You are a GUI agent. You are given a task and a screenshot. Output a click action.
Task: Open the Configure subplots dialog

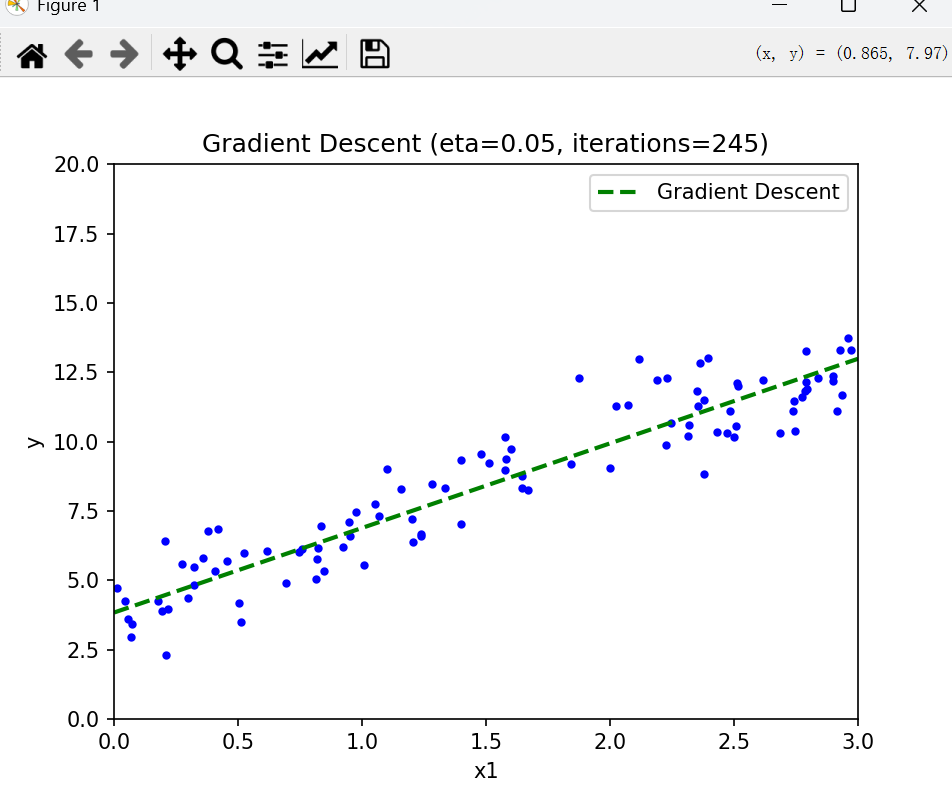click(x=273, y=55)
